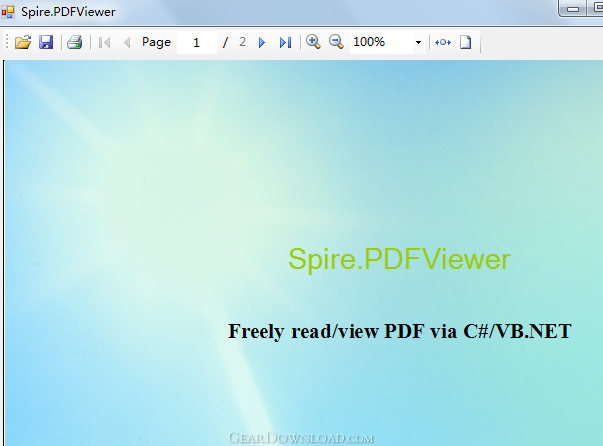
Task: Open the zoom percentage dropdown arrow
Action: pyautogui.click(x=418, y=42)
